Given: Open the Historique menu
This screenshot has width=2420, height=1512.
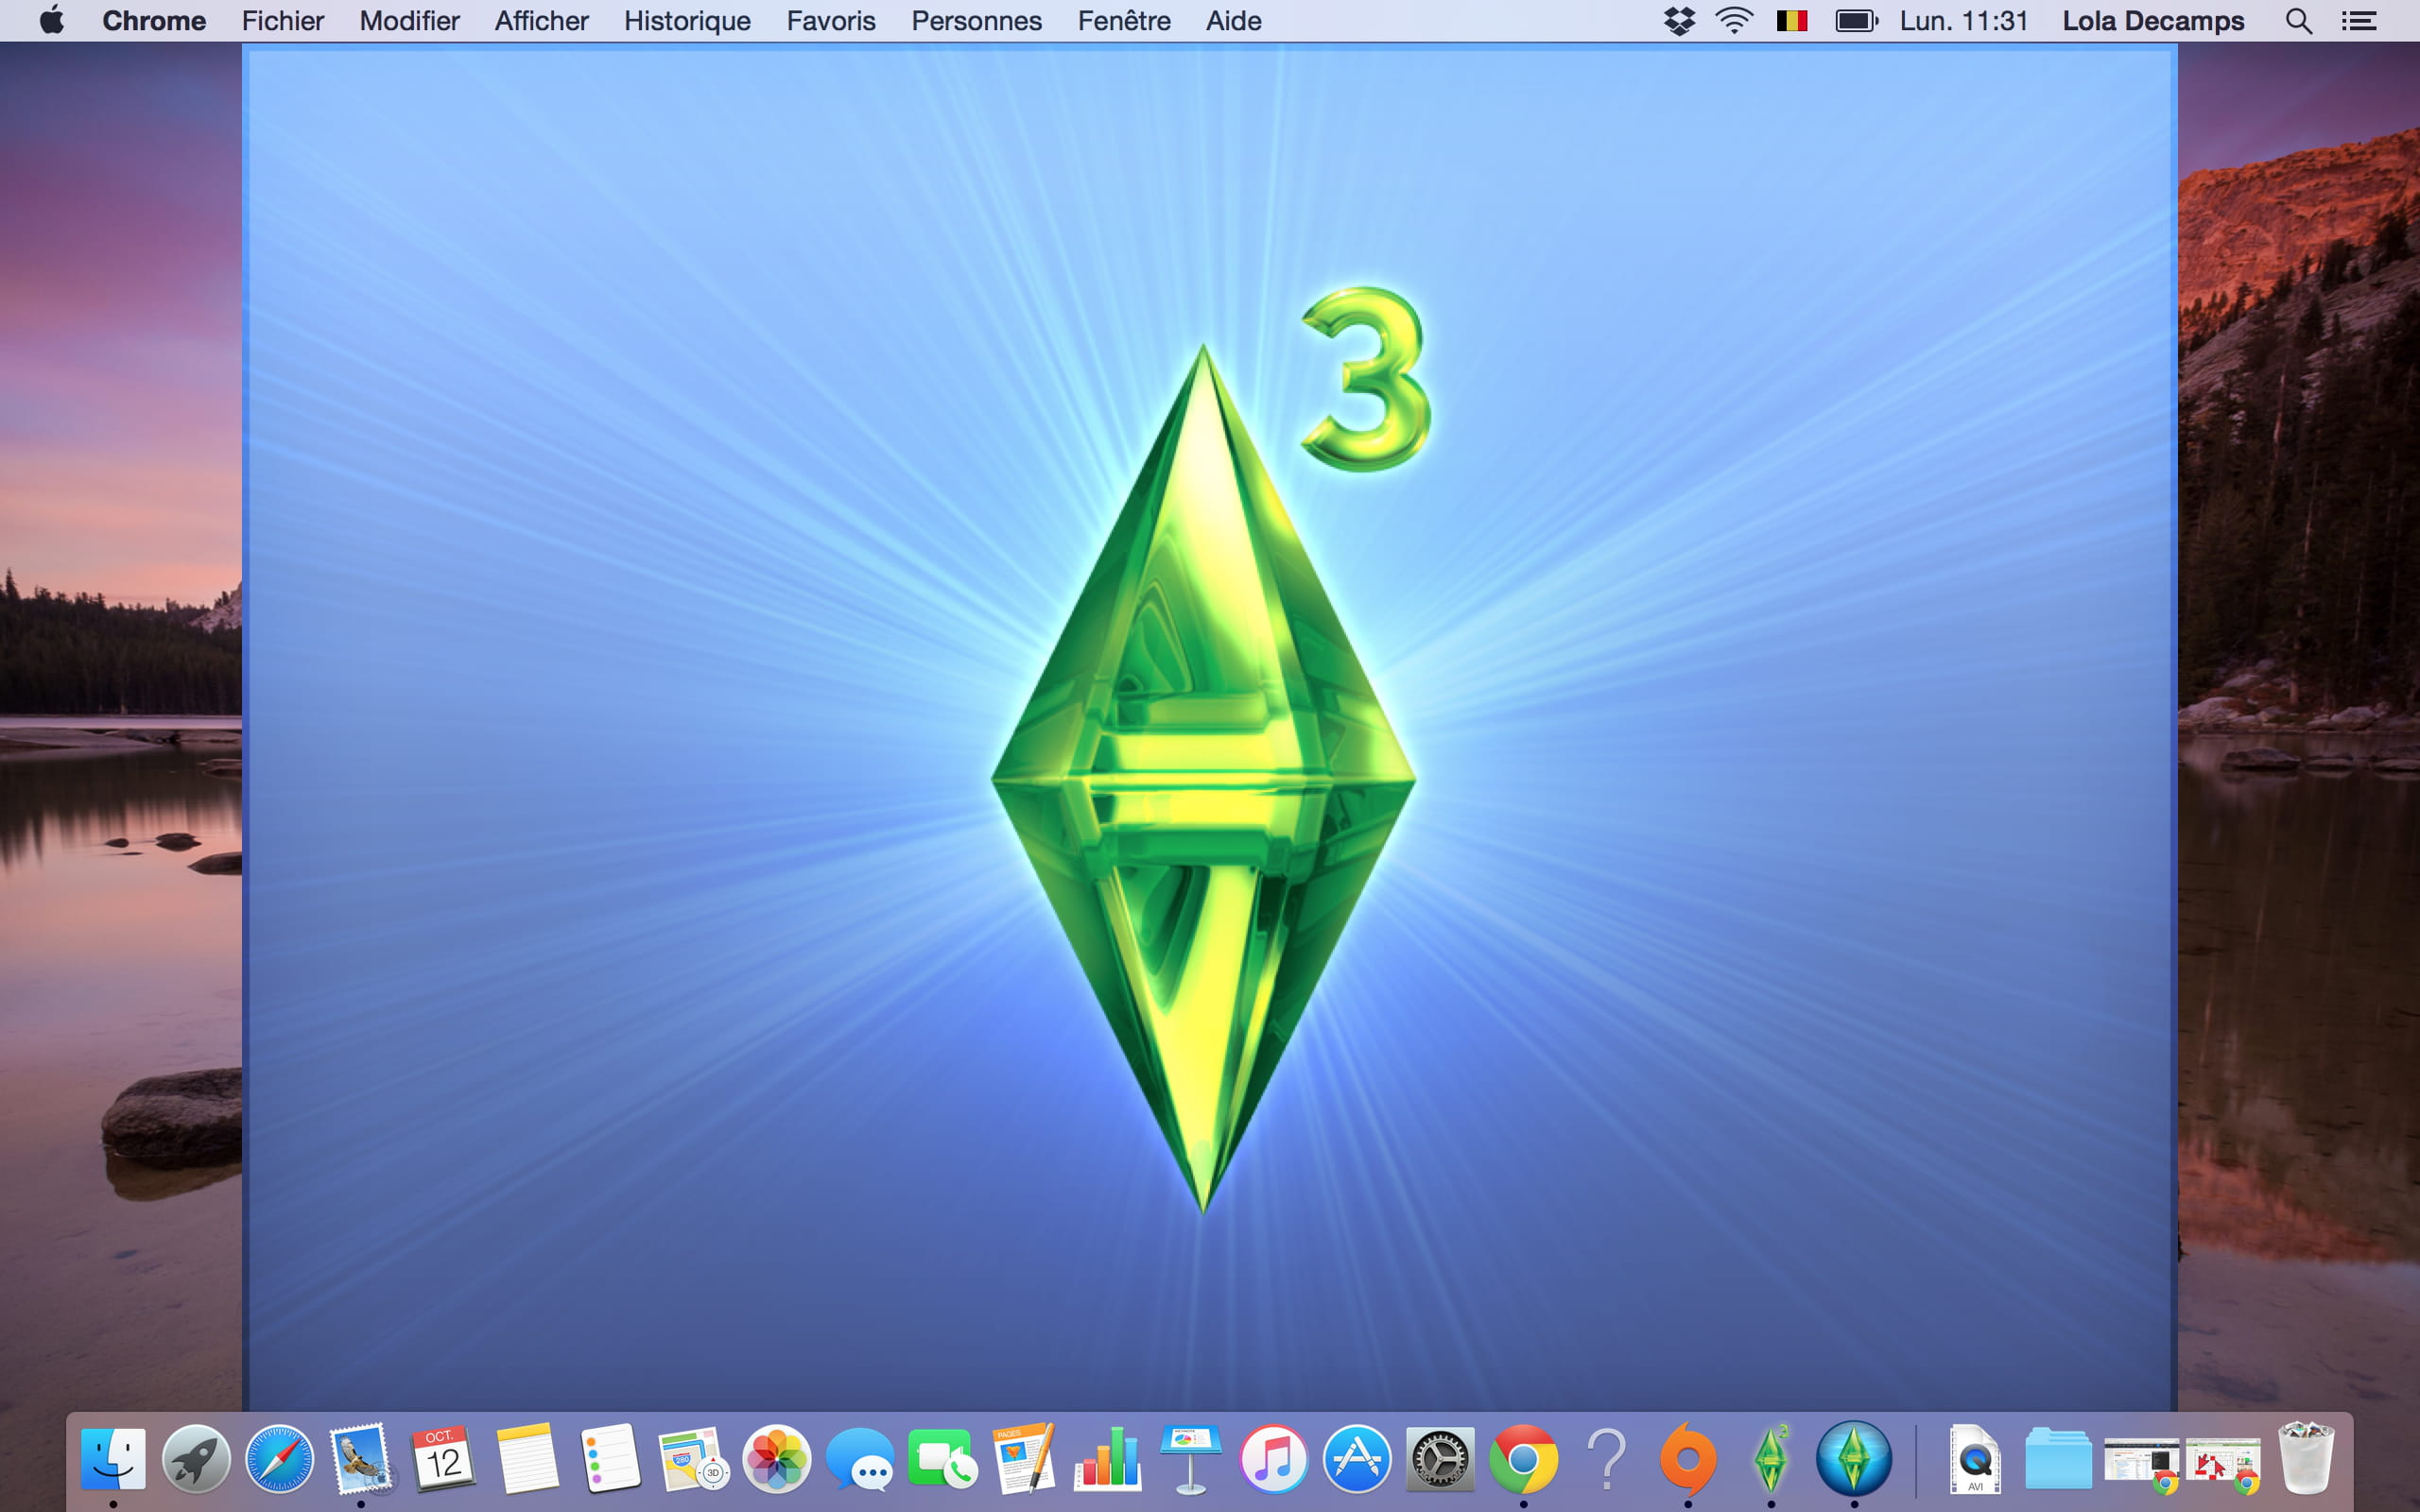Looking at the screenshot, I should 687,20.
